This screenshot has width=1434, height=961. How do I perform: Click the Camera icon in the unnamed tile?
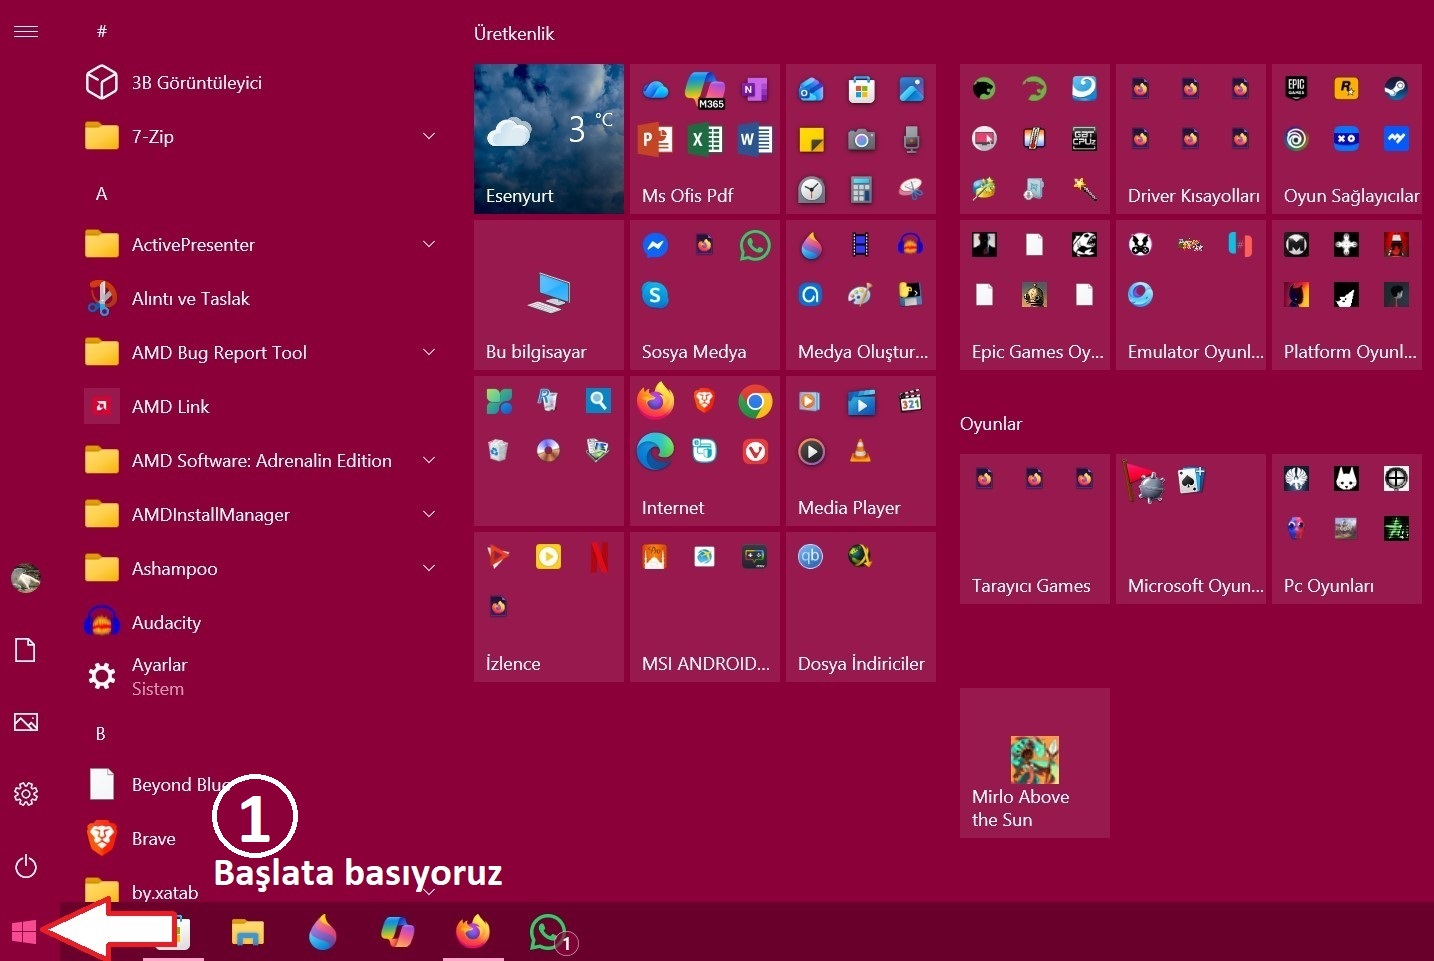click(x=861, y=139)
